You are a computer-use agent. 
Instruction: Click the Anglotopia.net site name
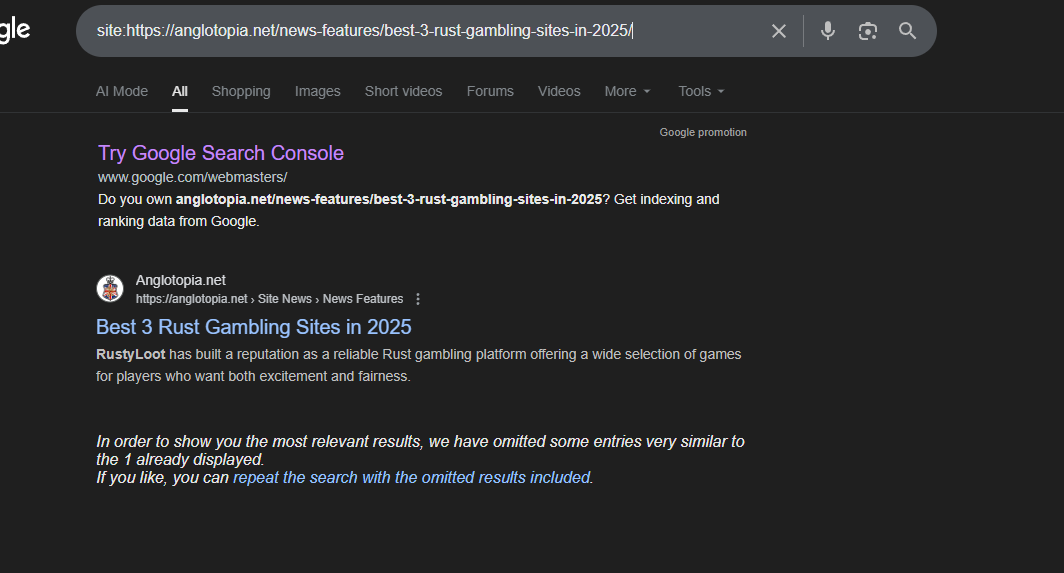point(180,280)
